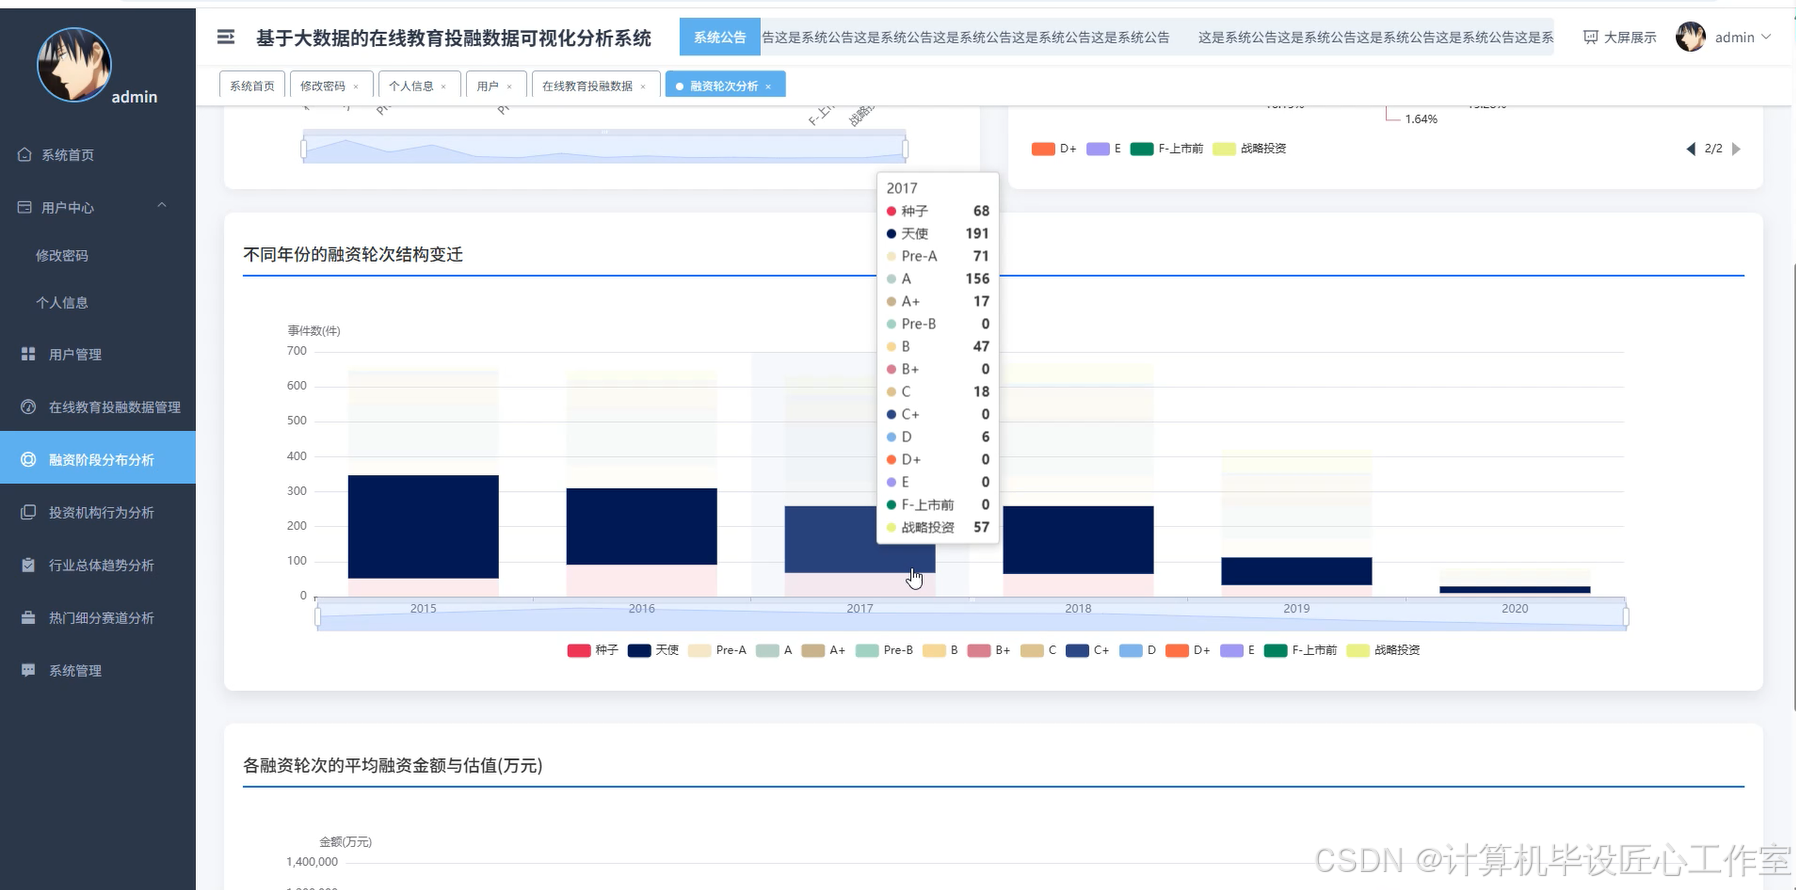The image size is (1796, 890).
Task: Toggle B series in bottom legend
Action: pos(940,650)
